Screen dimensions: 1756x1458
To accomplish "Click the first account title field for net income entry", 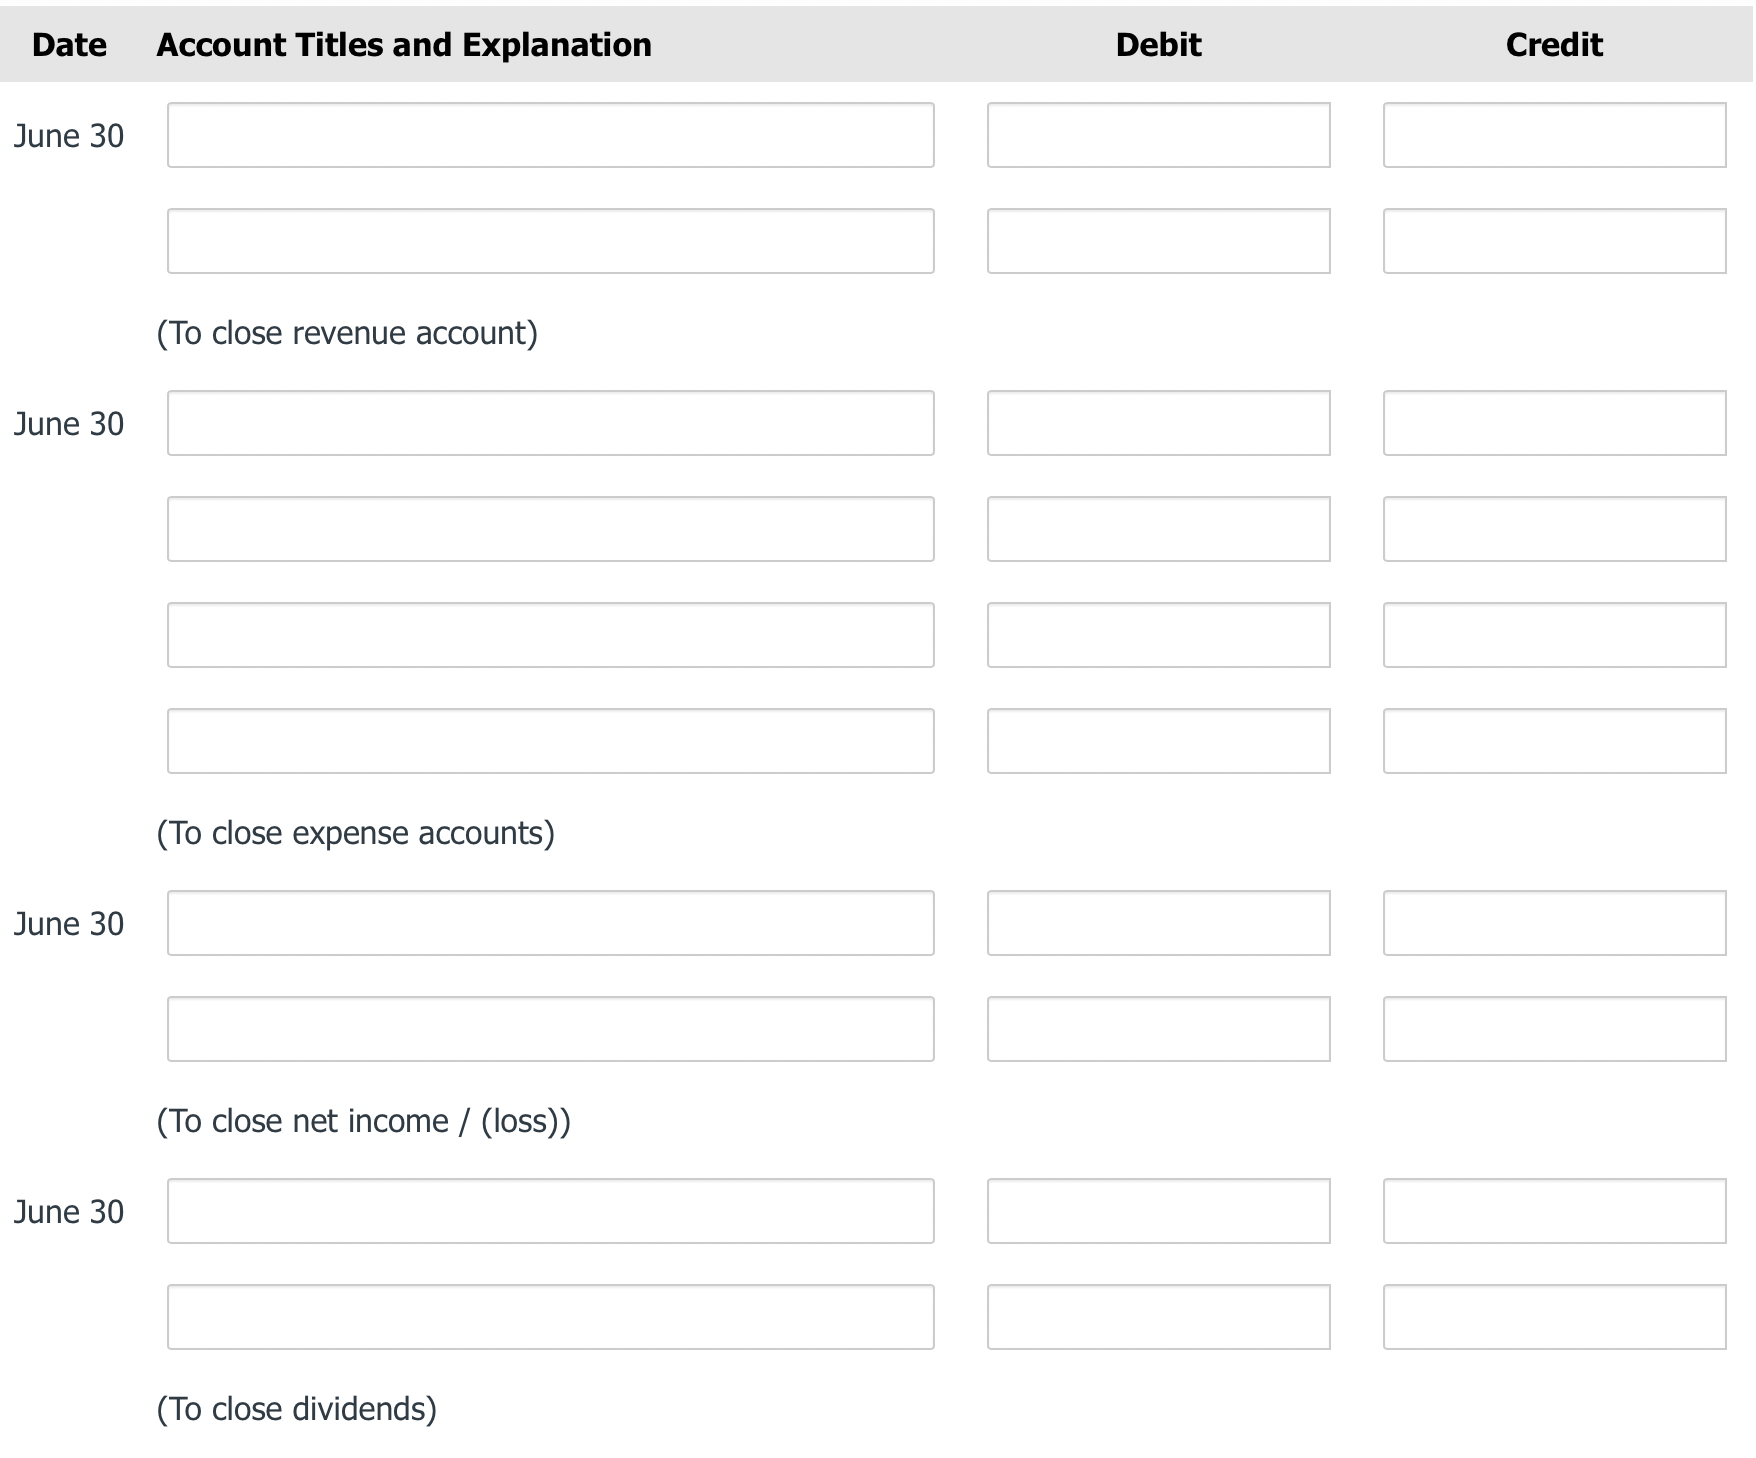I will [x=550, y=923].
